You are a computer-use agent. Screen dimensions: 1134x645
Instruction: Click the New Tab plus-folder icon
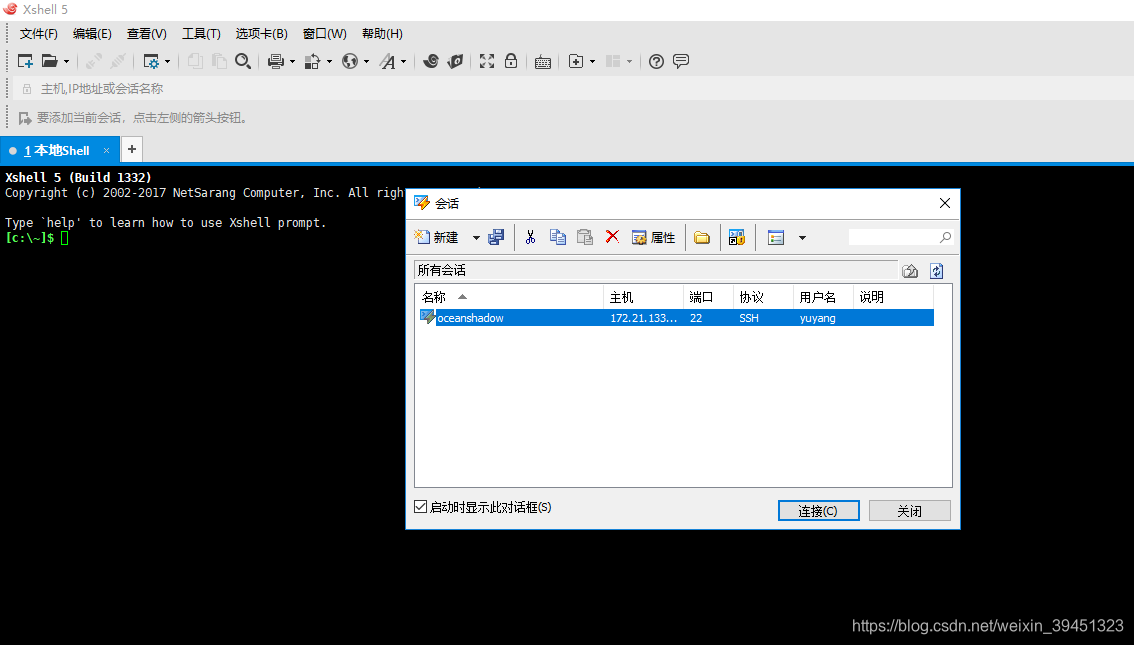pos(576,61)
